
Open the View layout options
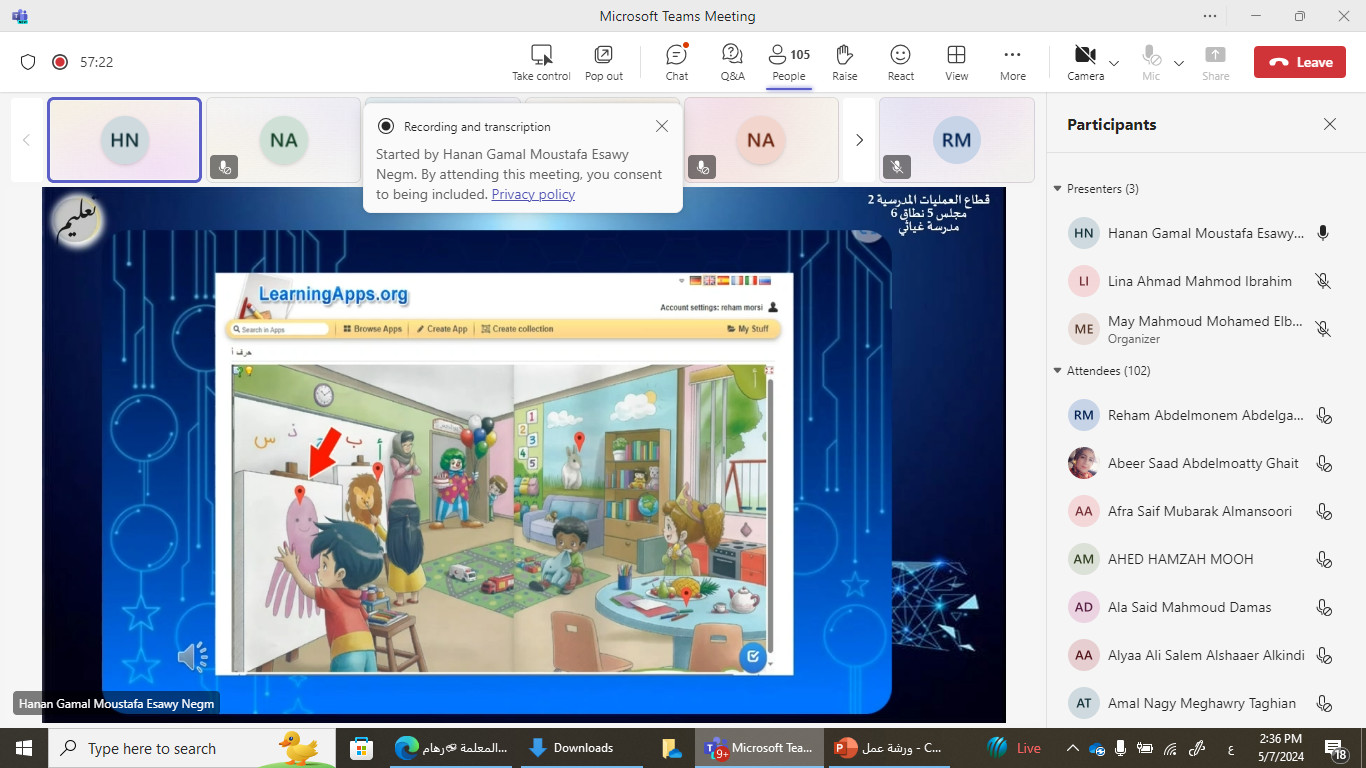click(x=957, y=62)
